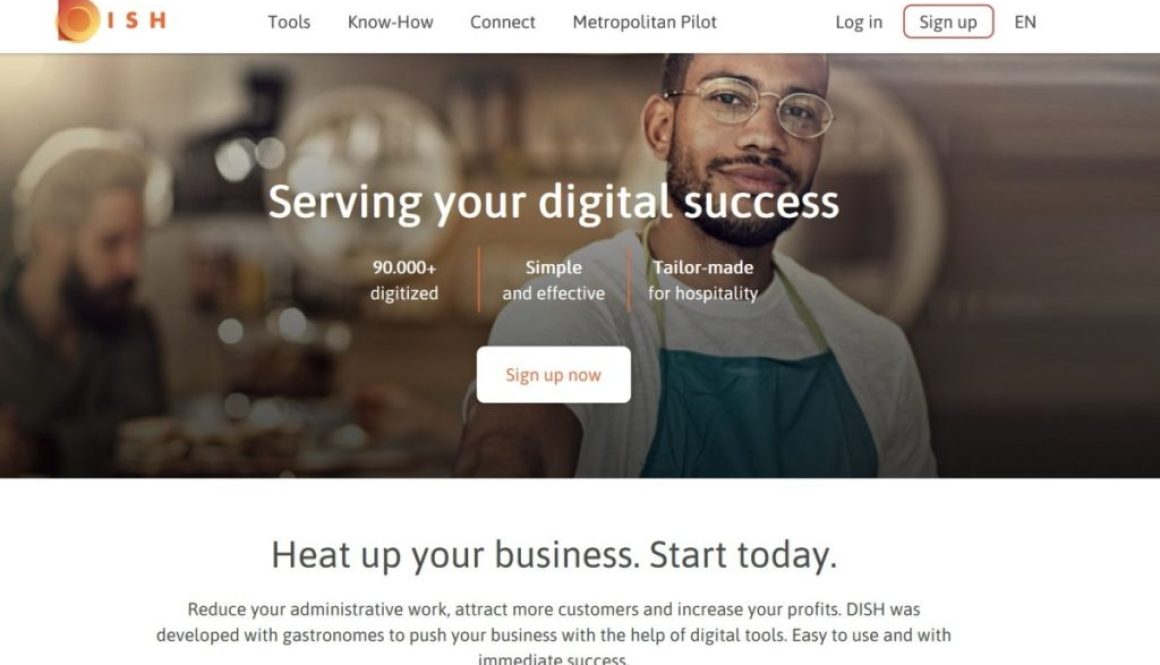Select the 90.000+ digitized stat
The image size is (1160, 665).
click(x=404, y=280)
